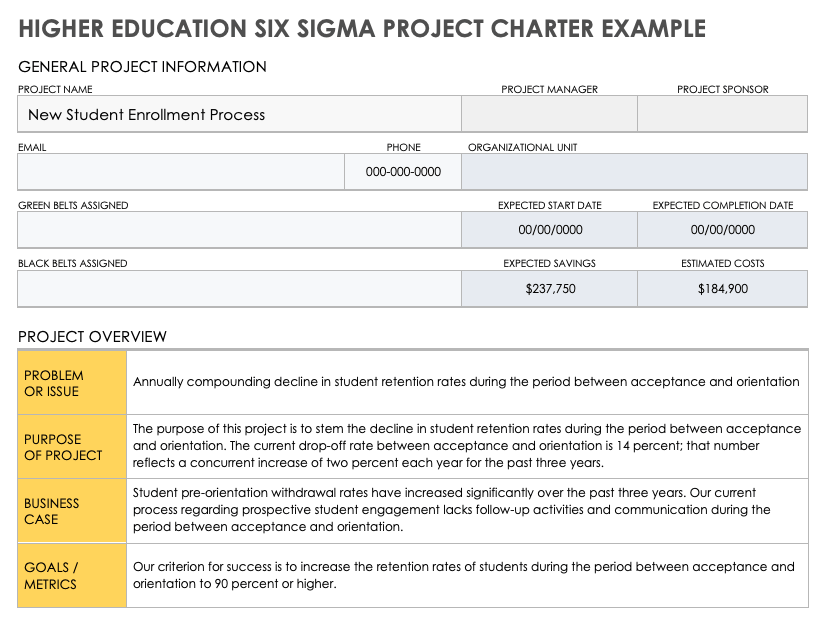This screenshot has width=828, height=638.
Task: Click the problem description about retention decline
Action: [x=466, y=381]
